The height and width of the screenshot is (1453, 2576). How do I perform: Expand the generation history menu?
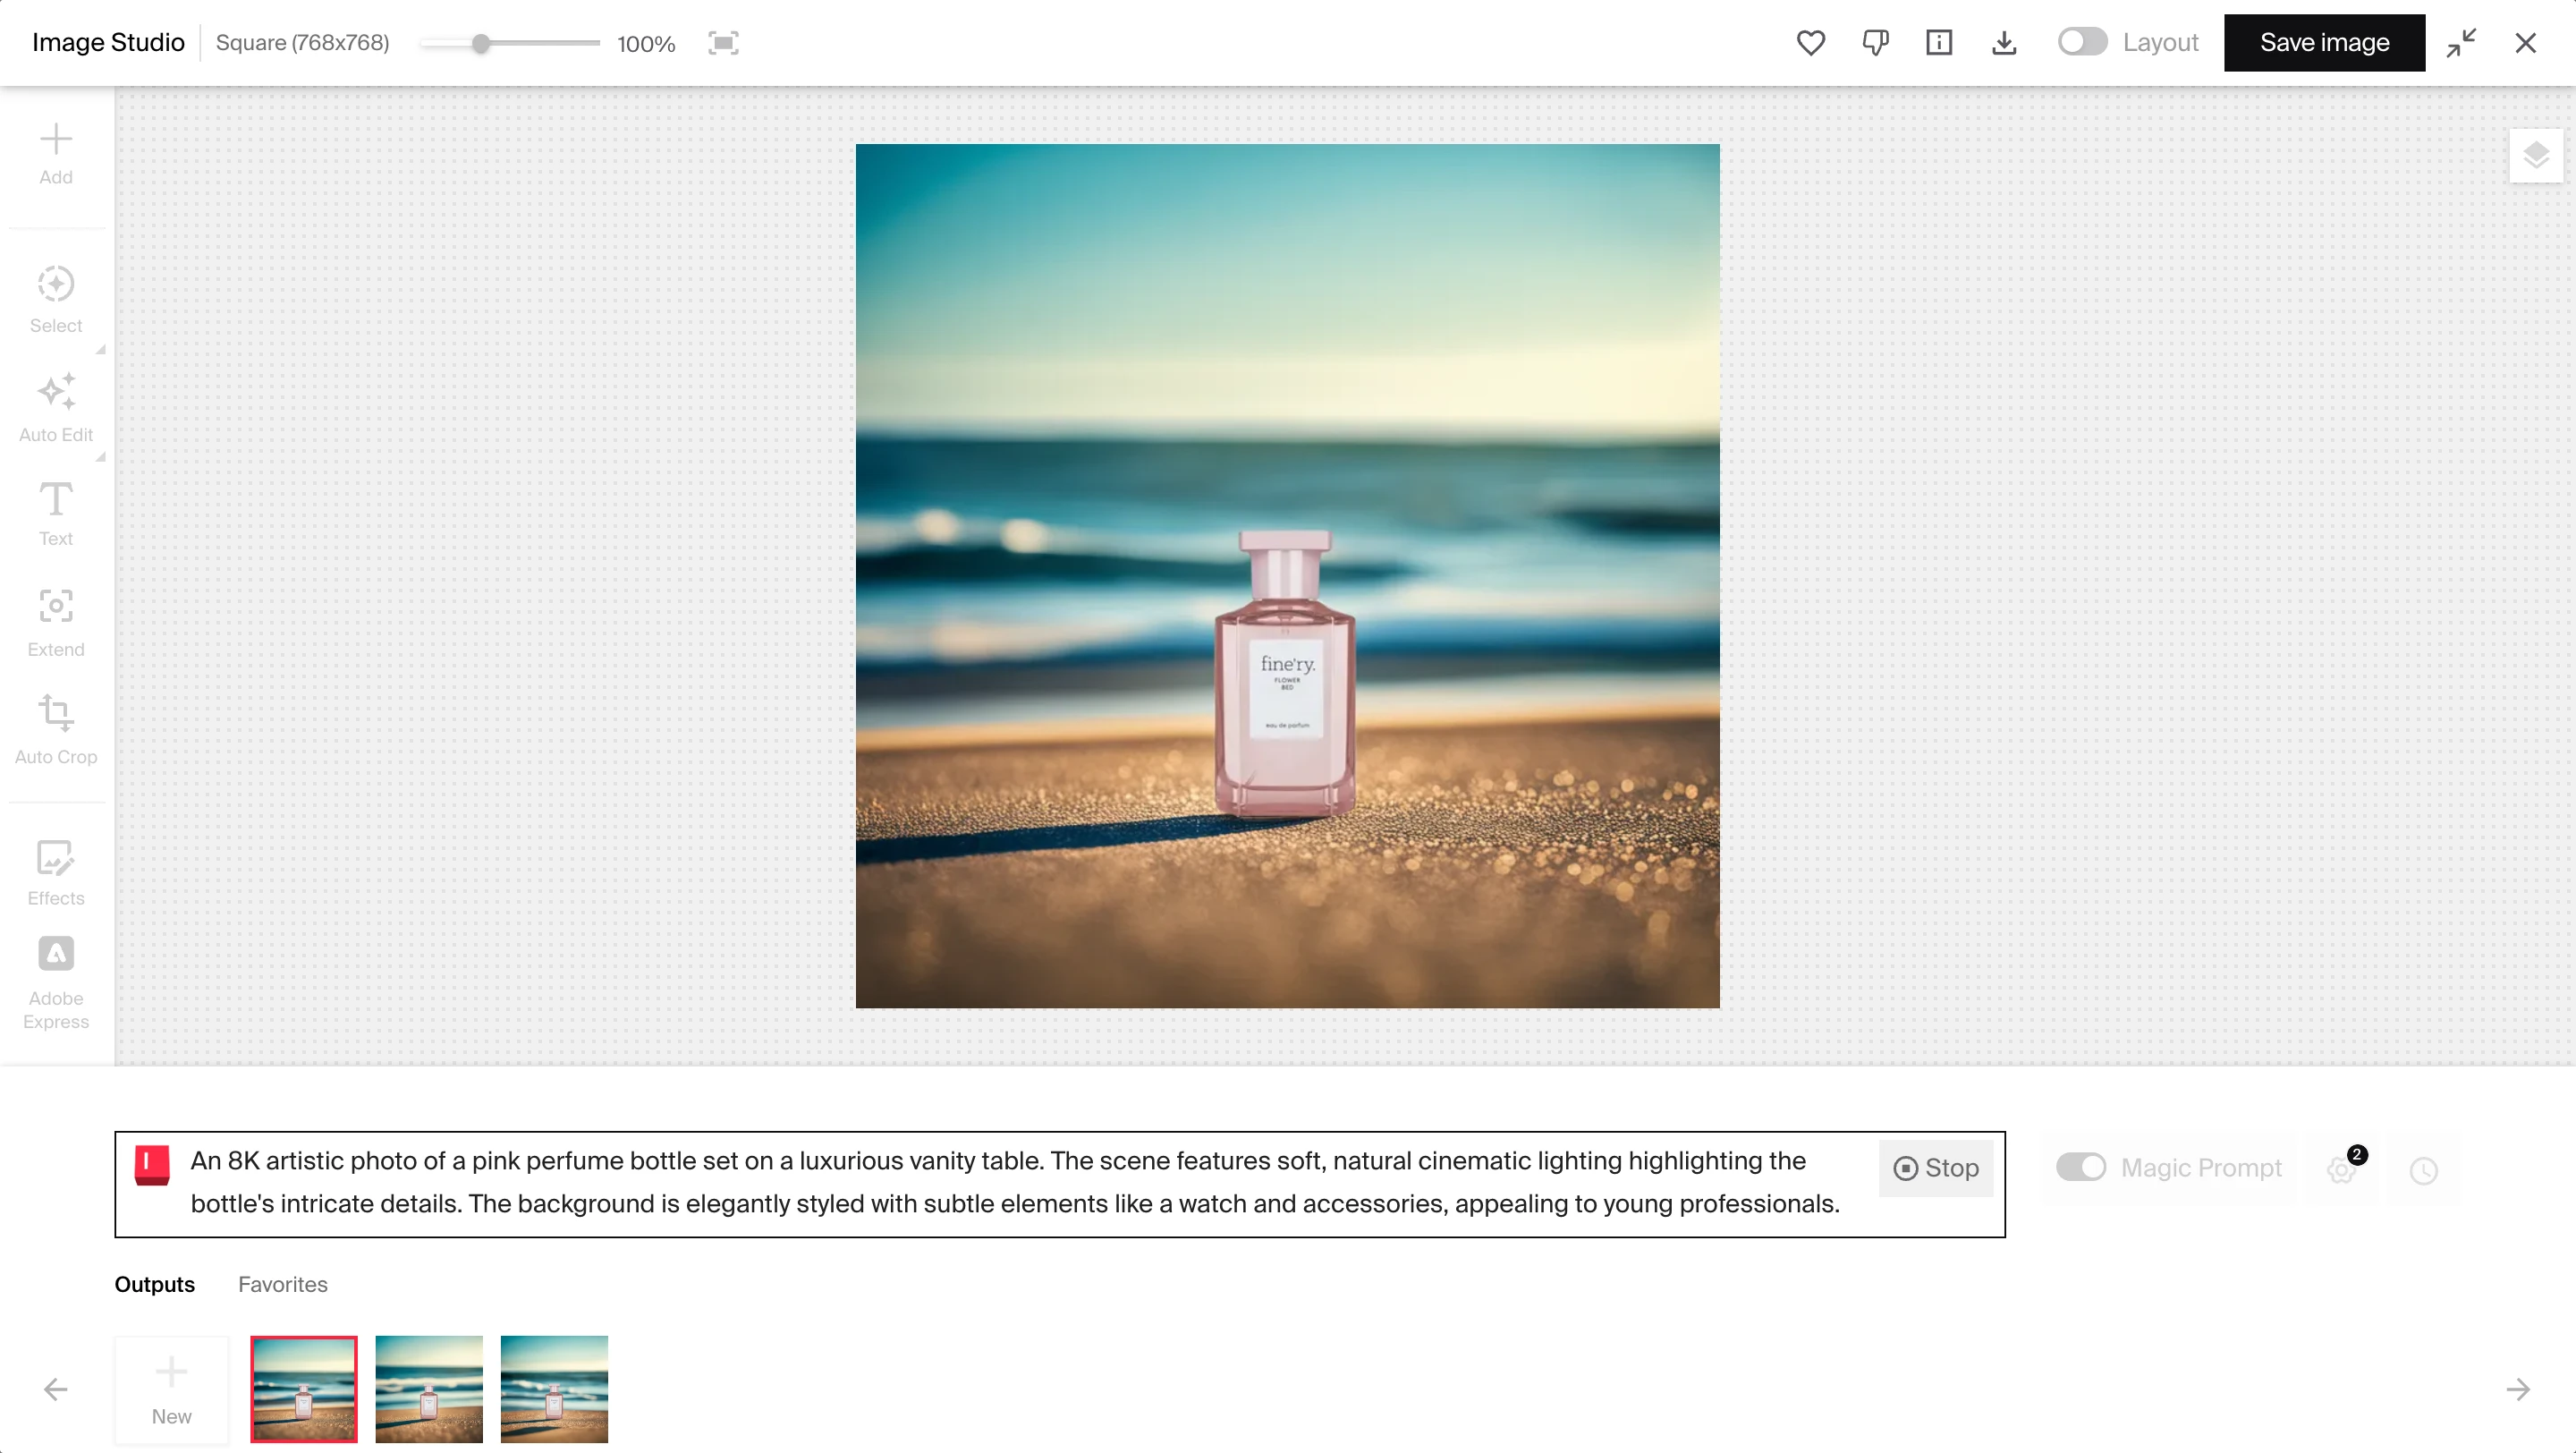[2428, 1168]
